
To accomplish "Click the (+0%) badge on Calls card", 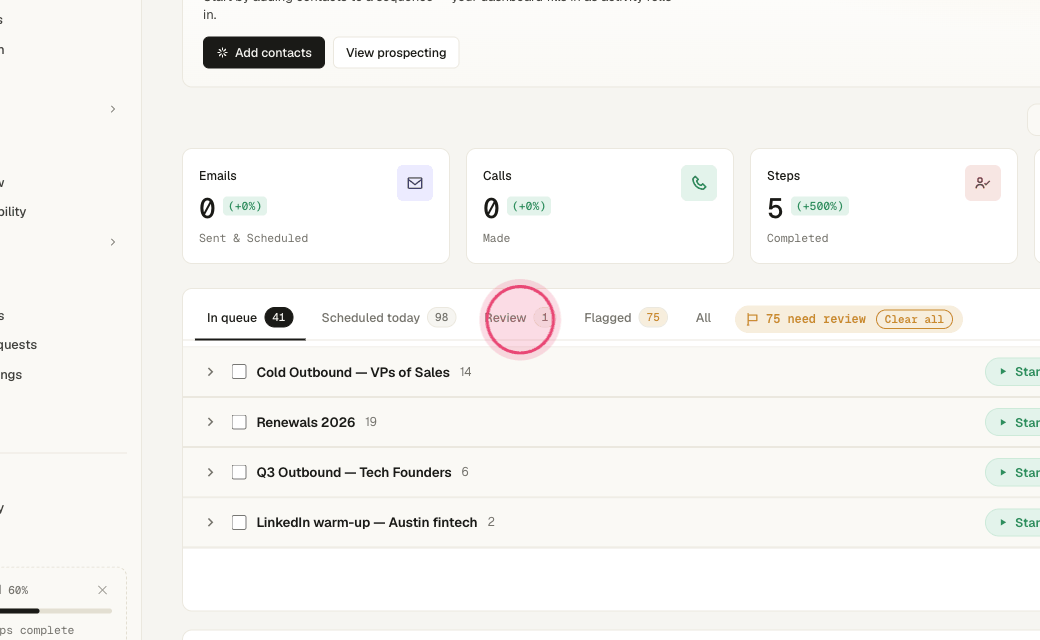I will tap(529, 206).
